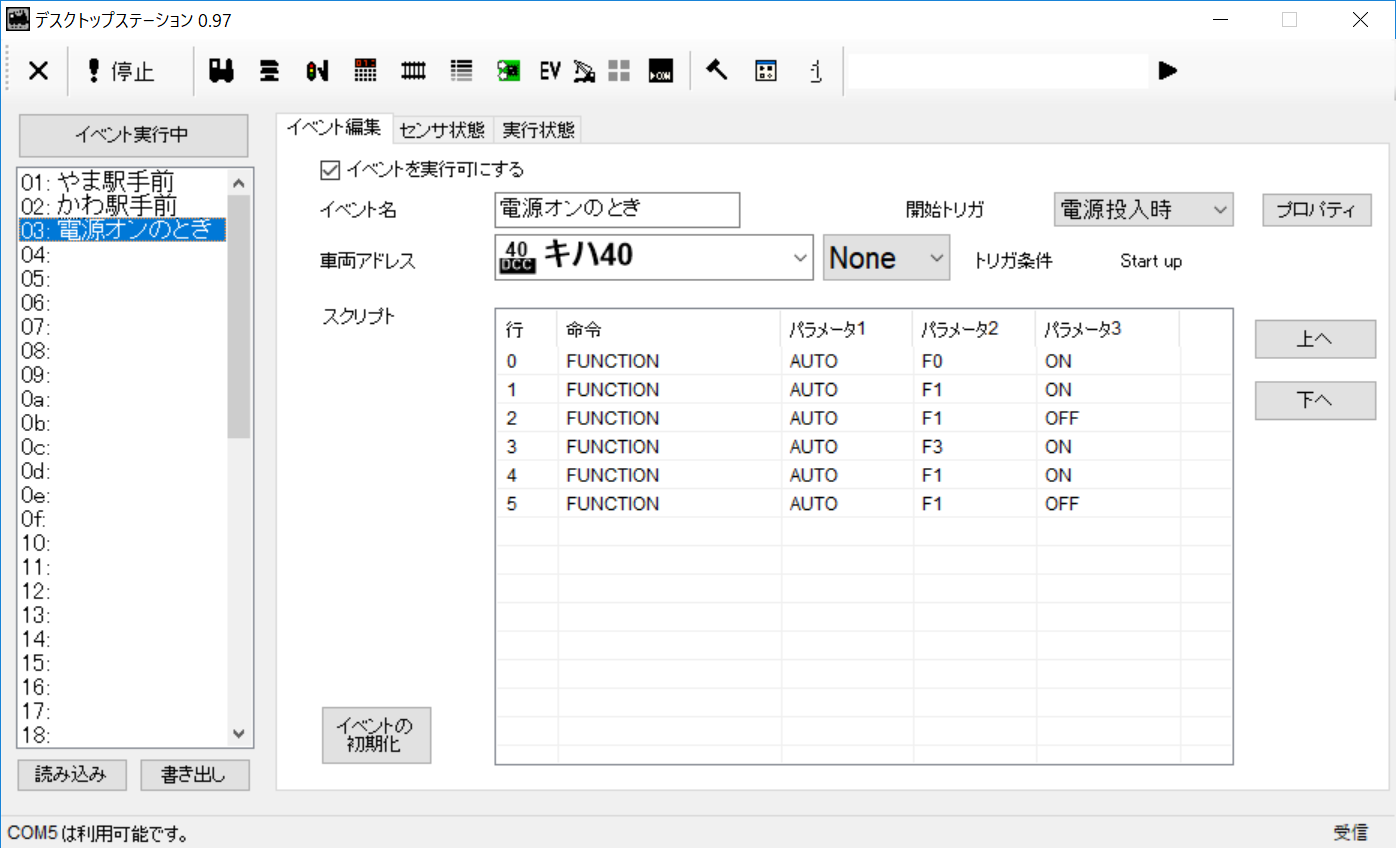The width and height of the screenshot is (1396, 848).
Task: Open the 車両アドレス キハ40 dropdown
Action: click(654, 258)
